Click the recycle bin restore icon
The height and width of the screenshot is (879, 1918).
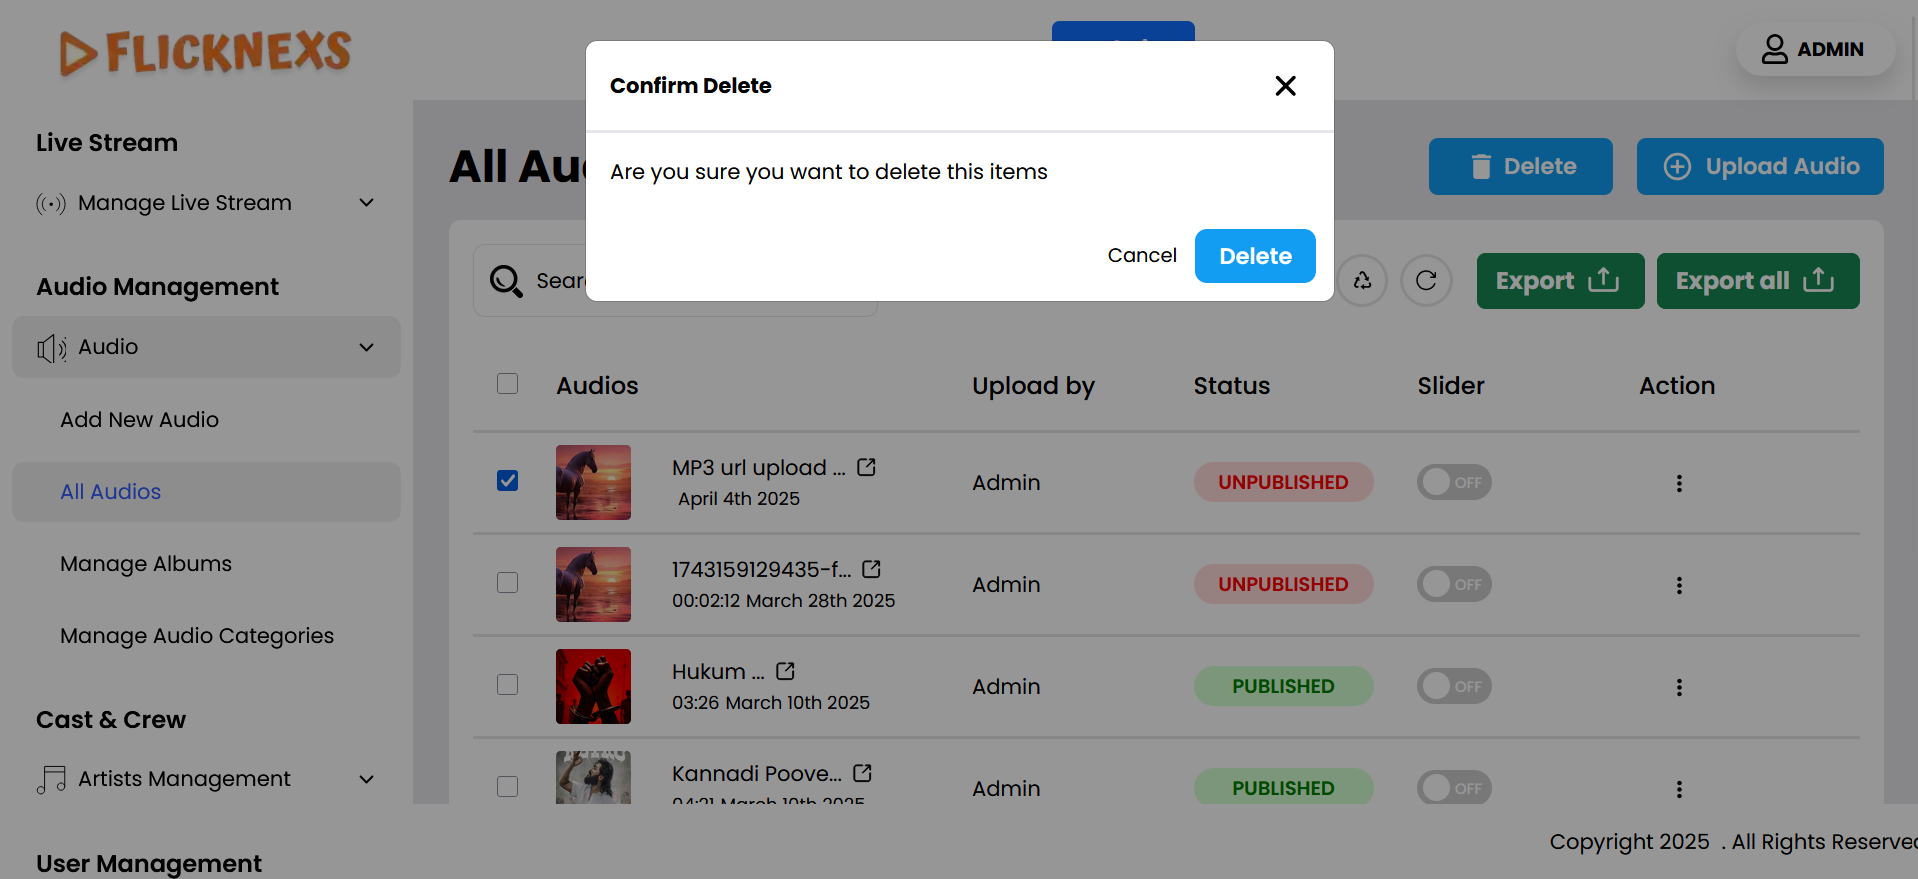pos(1362,281)
